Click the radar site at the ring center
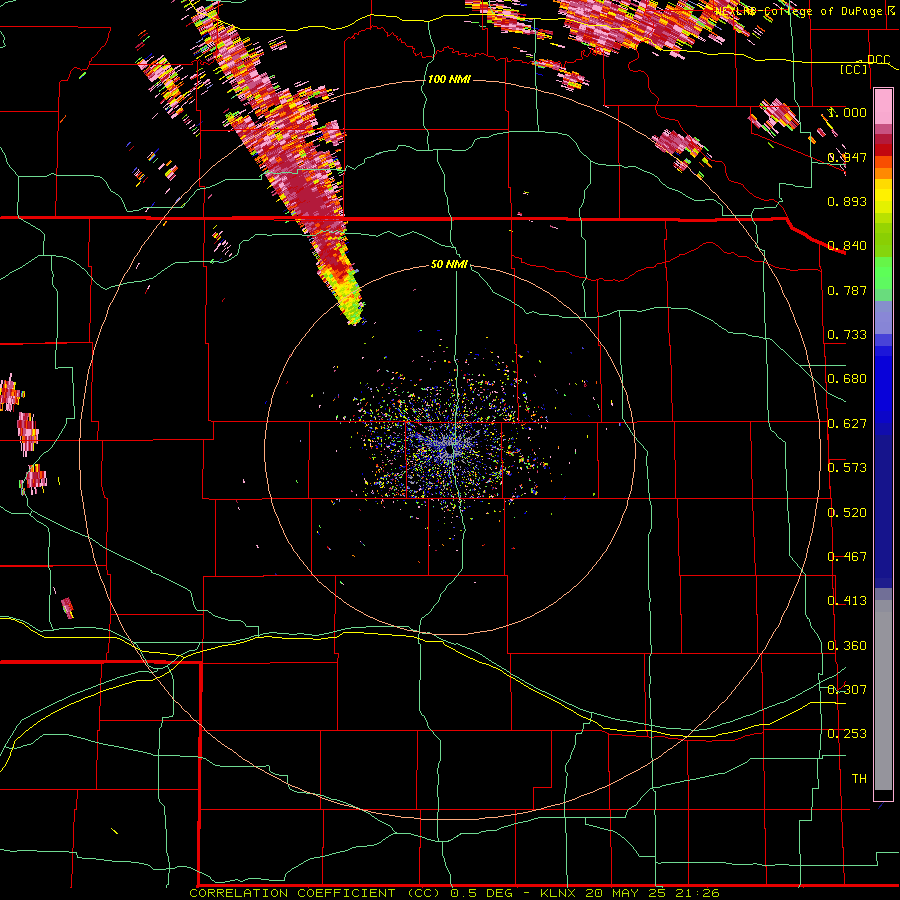Screen dimensions: 900x900 pos(449,451)
